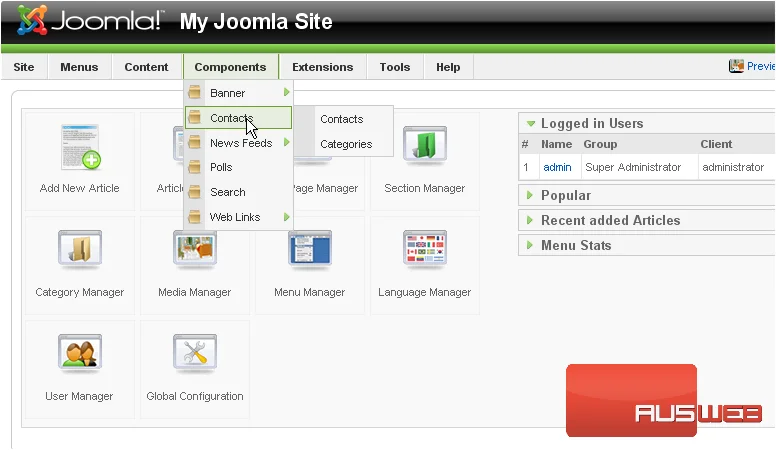Expand the Menu Stats panel
This screenshot has height=450, width=776.
(x=530, y=245)
